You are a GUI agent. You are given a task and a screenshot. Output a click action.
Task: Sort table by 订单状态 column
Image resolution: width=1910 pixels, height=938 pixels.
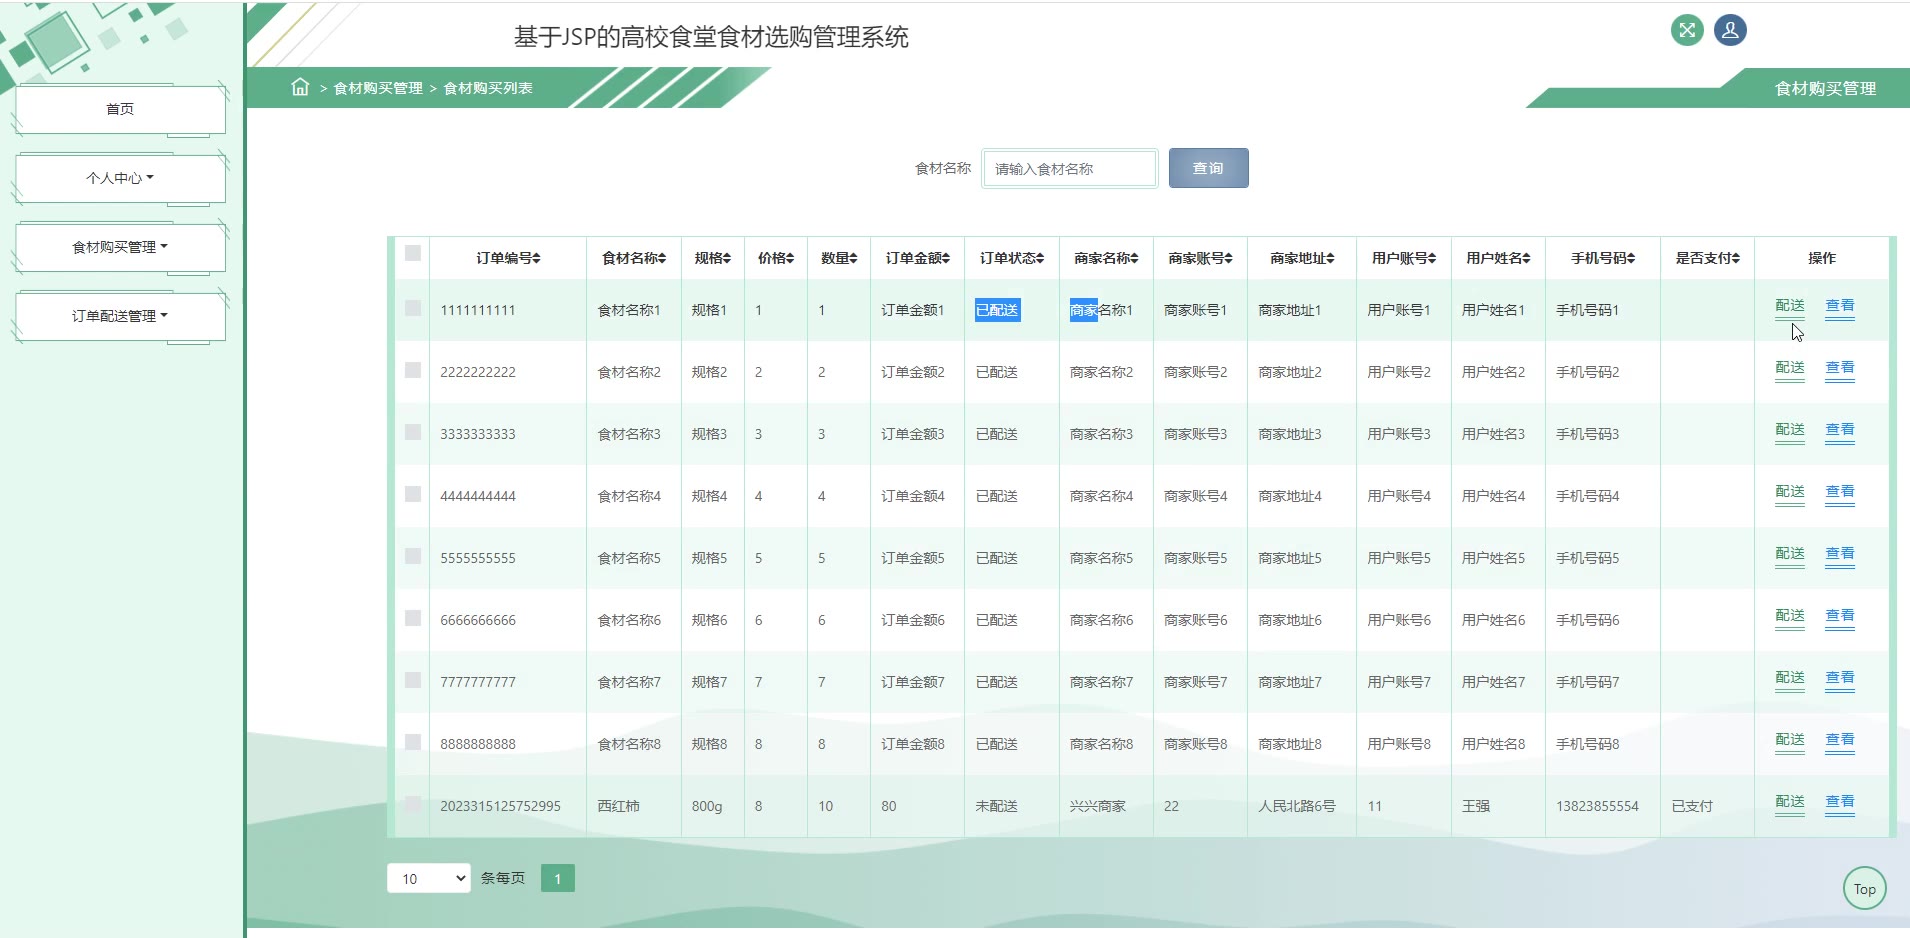click(1040, 258)
